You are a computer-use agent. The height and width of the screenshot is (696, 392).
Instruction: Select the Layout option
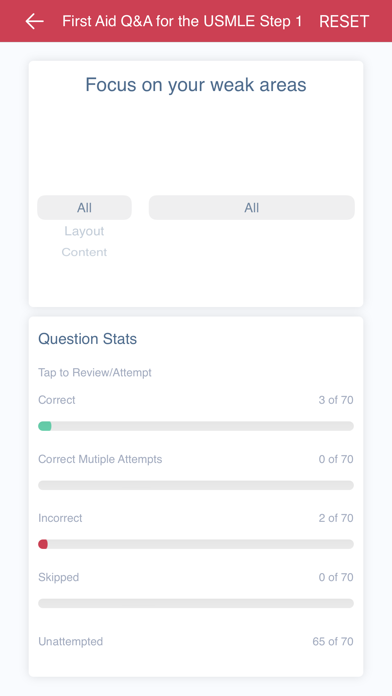84,231
